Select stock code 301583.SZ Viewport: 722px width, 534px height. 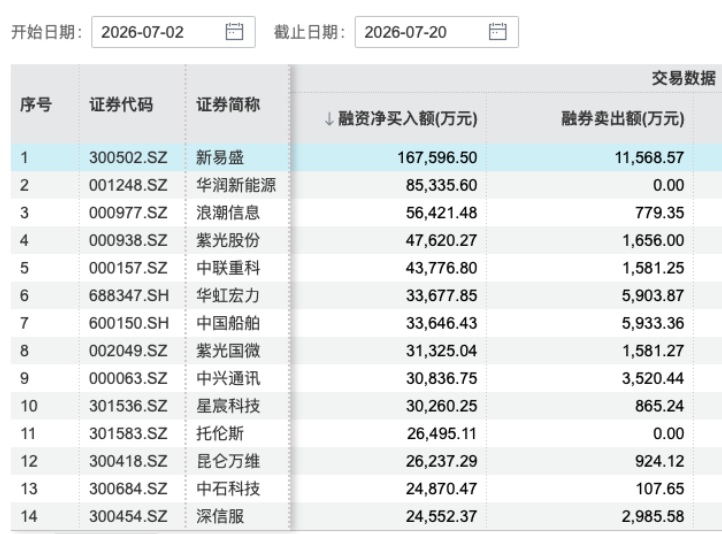128,434
